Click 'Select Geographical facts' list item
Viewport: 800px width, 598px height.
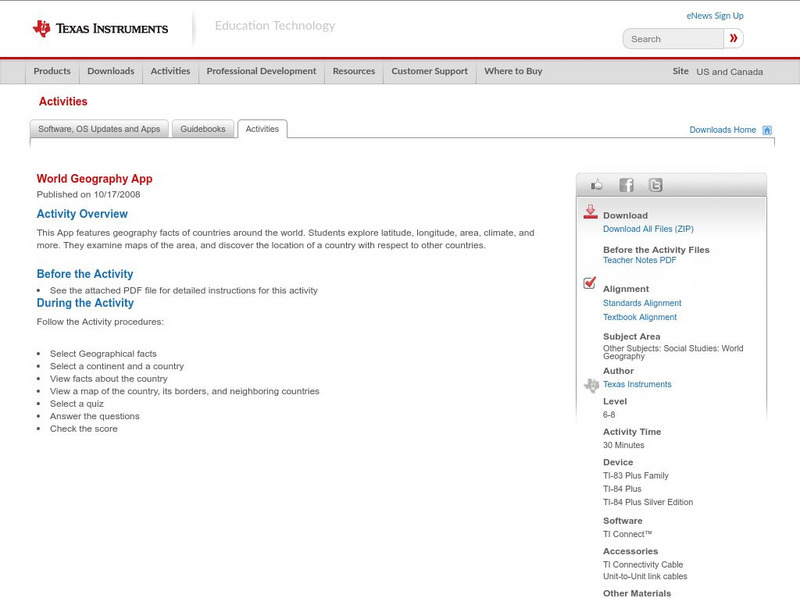click(103, 354)
